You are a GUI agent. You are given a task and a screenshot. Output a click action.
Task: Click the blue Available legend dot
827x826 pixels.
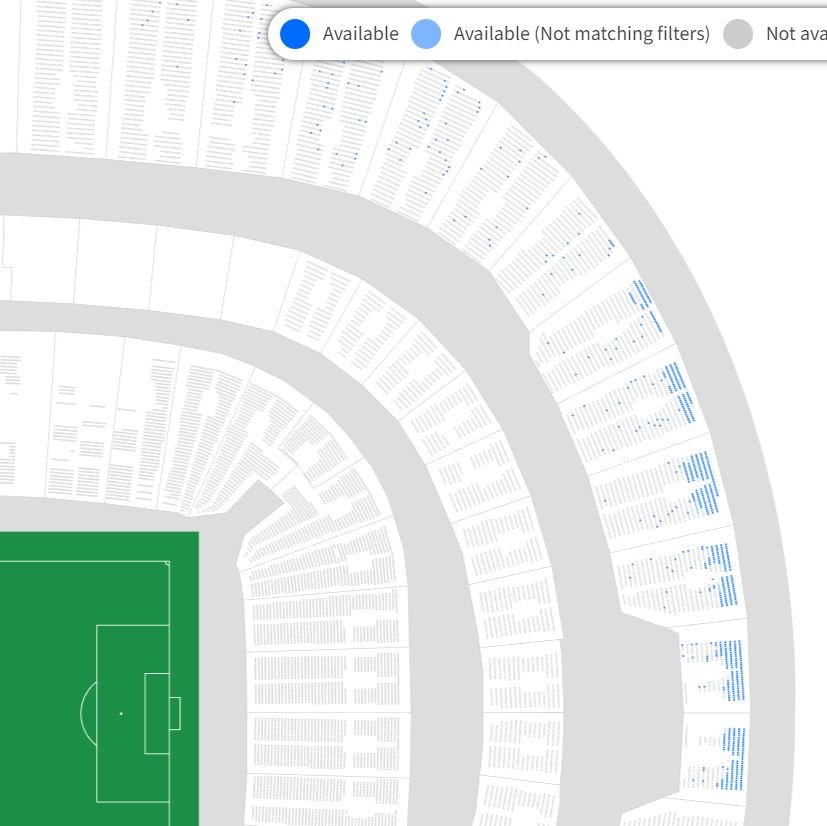click(295, 34)
